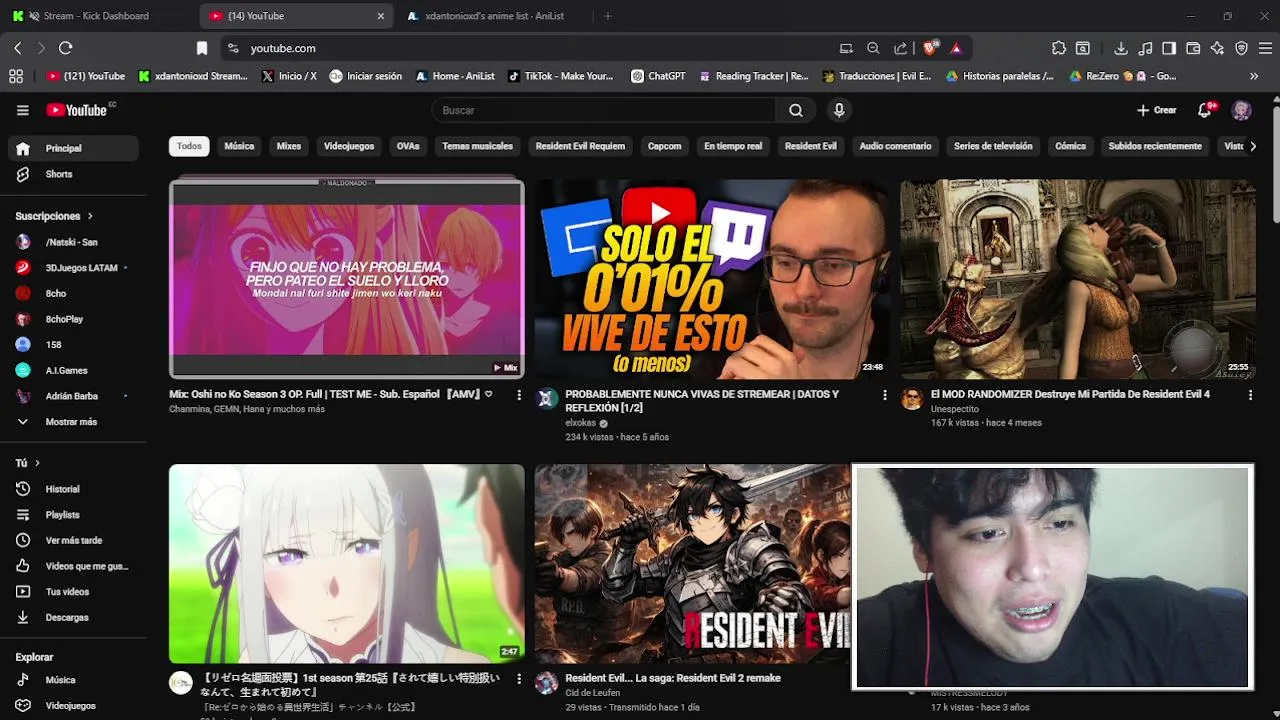Open the Inicio / X bookmark

tap(289, 76)
